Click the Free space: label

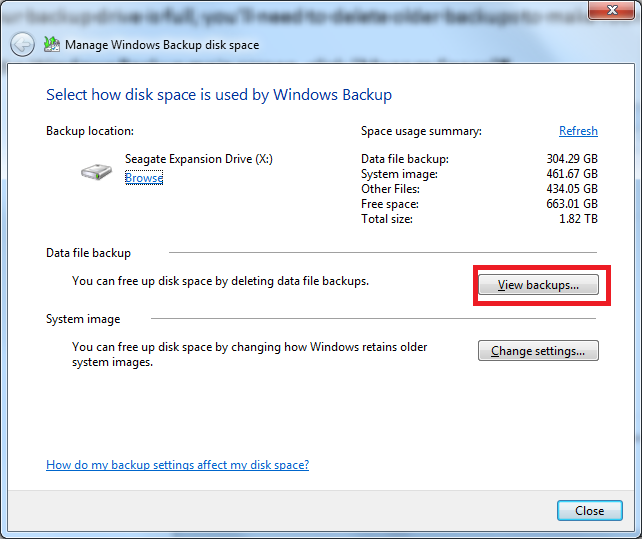click(x=390, y=204)
